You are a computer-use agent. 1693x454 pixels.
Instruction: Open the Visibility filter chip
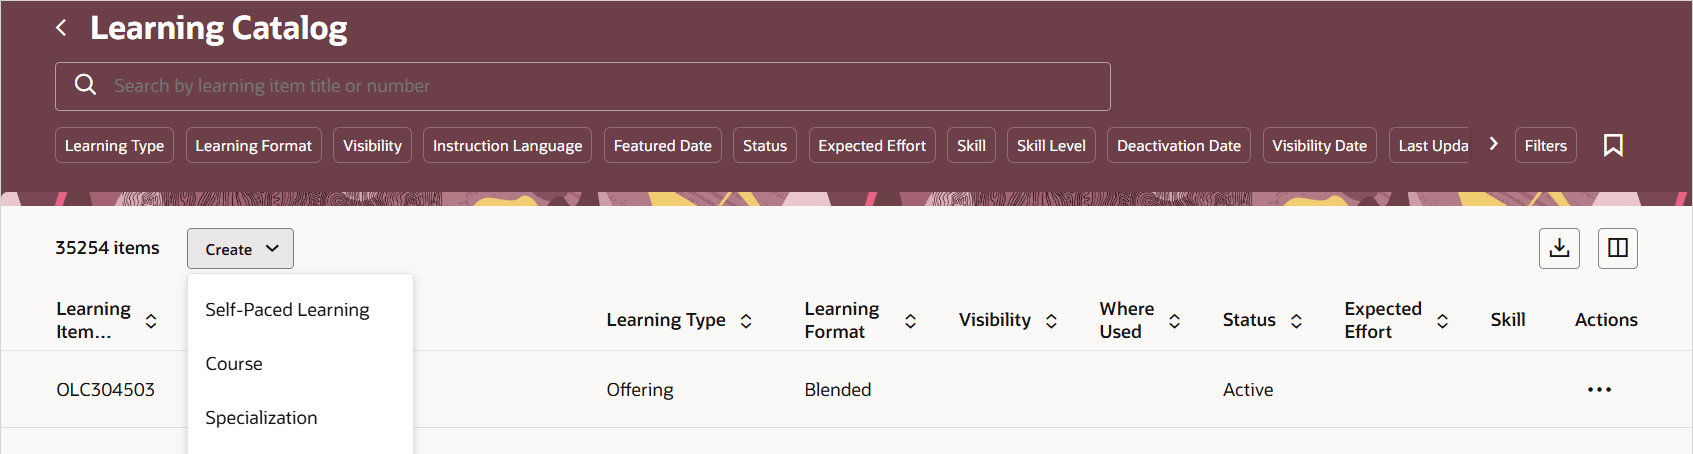click(x=372, y=145)
